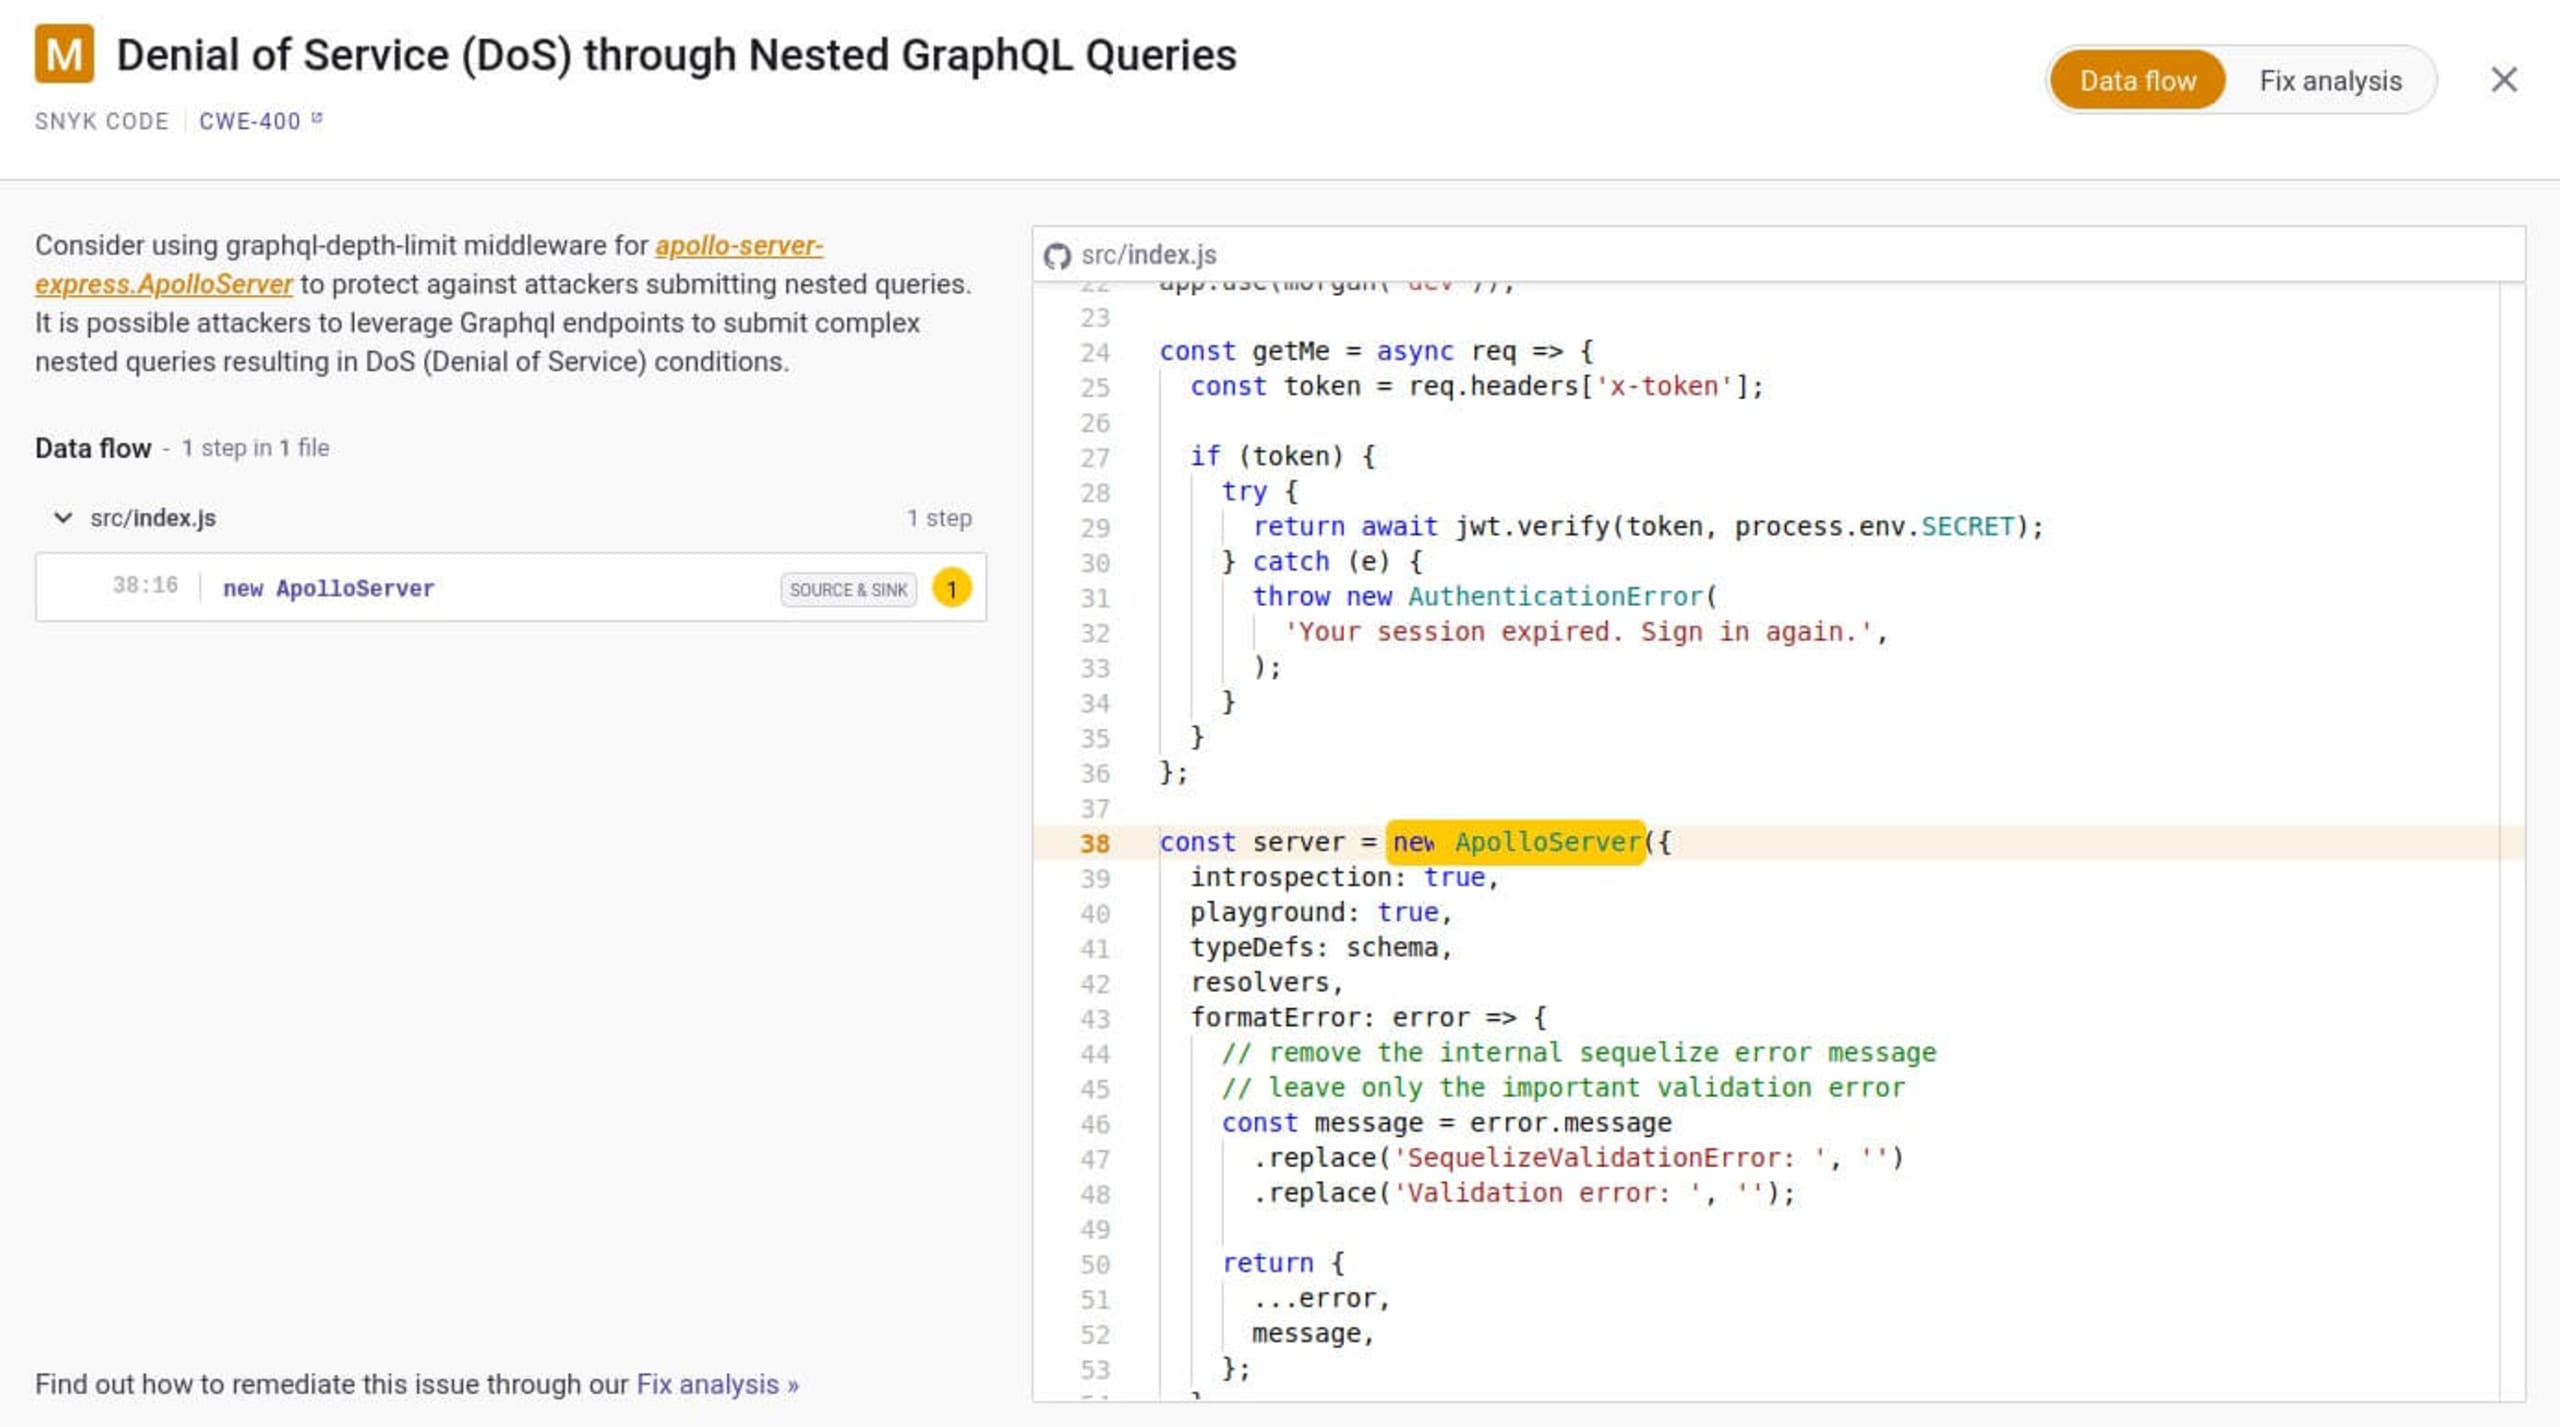Collapse the src/index.js data flow group

[63, 518]
